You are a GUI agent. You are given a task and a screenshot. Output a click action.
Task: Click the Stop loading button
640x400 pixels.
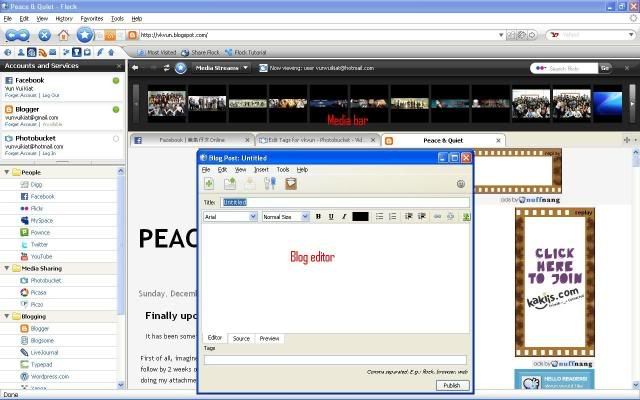pyautogui.click(x=44, y=35)
